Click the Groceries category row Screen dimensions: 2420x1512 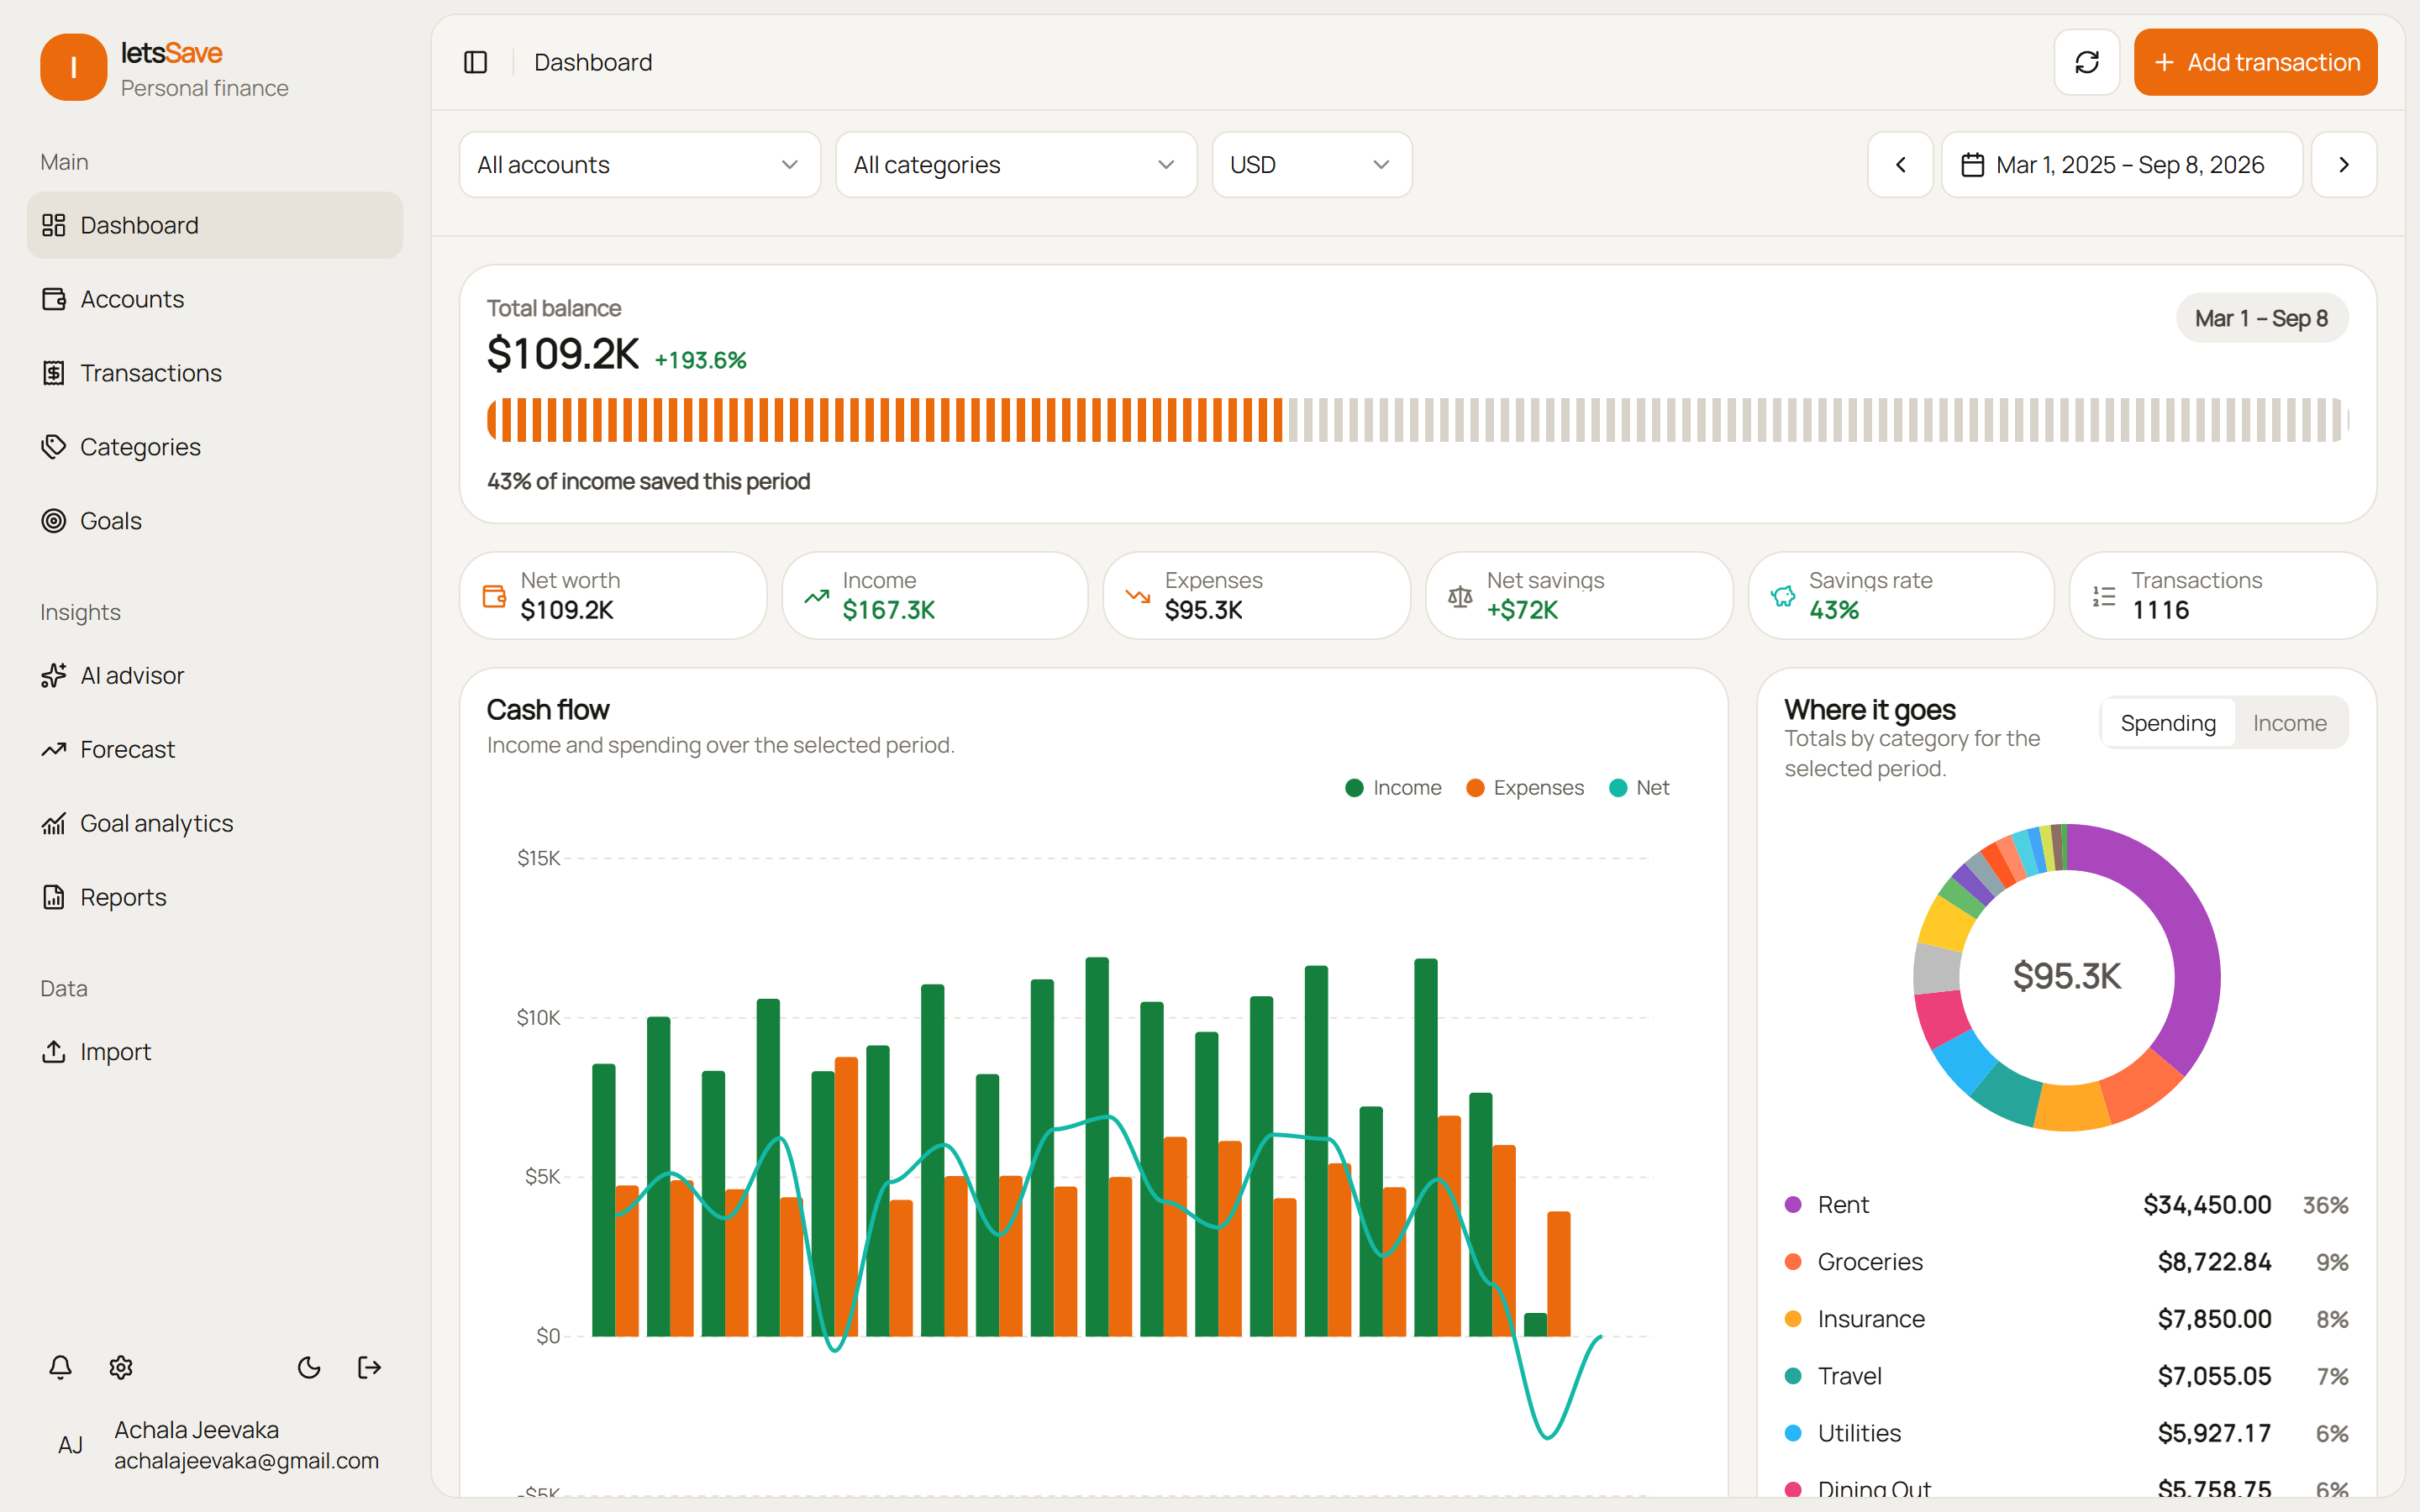coord(2066,1262)
